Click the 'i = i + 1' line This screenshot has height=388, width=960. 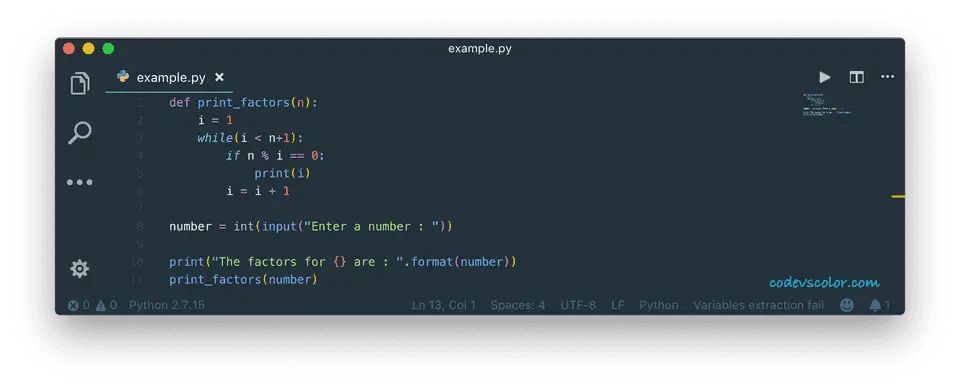[x=258, y=192]
